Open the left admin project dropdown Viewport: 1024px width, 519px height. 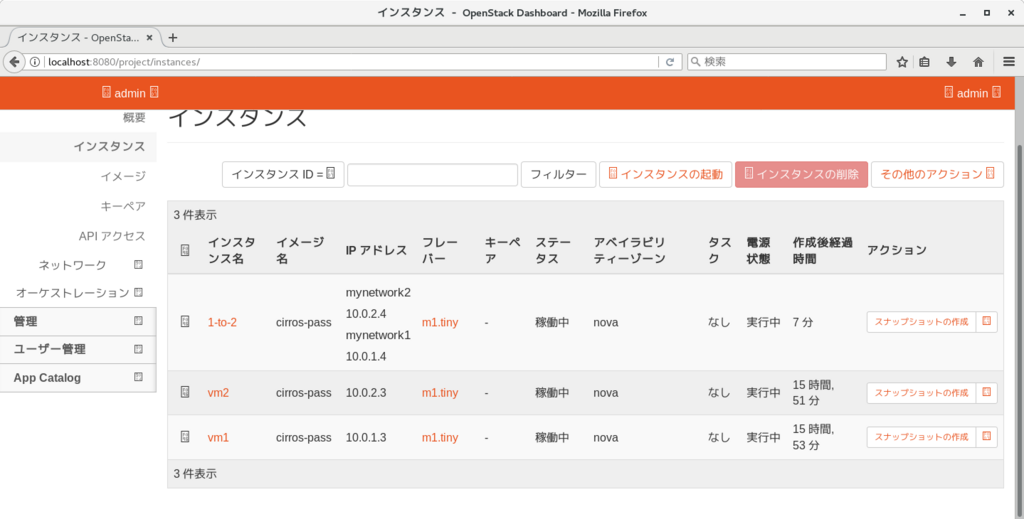(x=130, y=93)
